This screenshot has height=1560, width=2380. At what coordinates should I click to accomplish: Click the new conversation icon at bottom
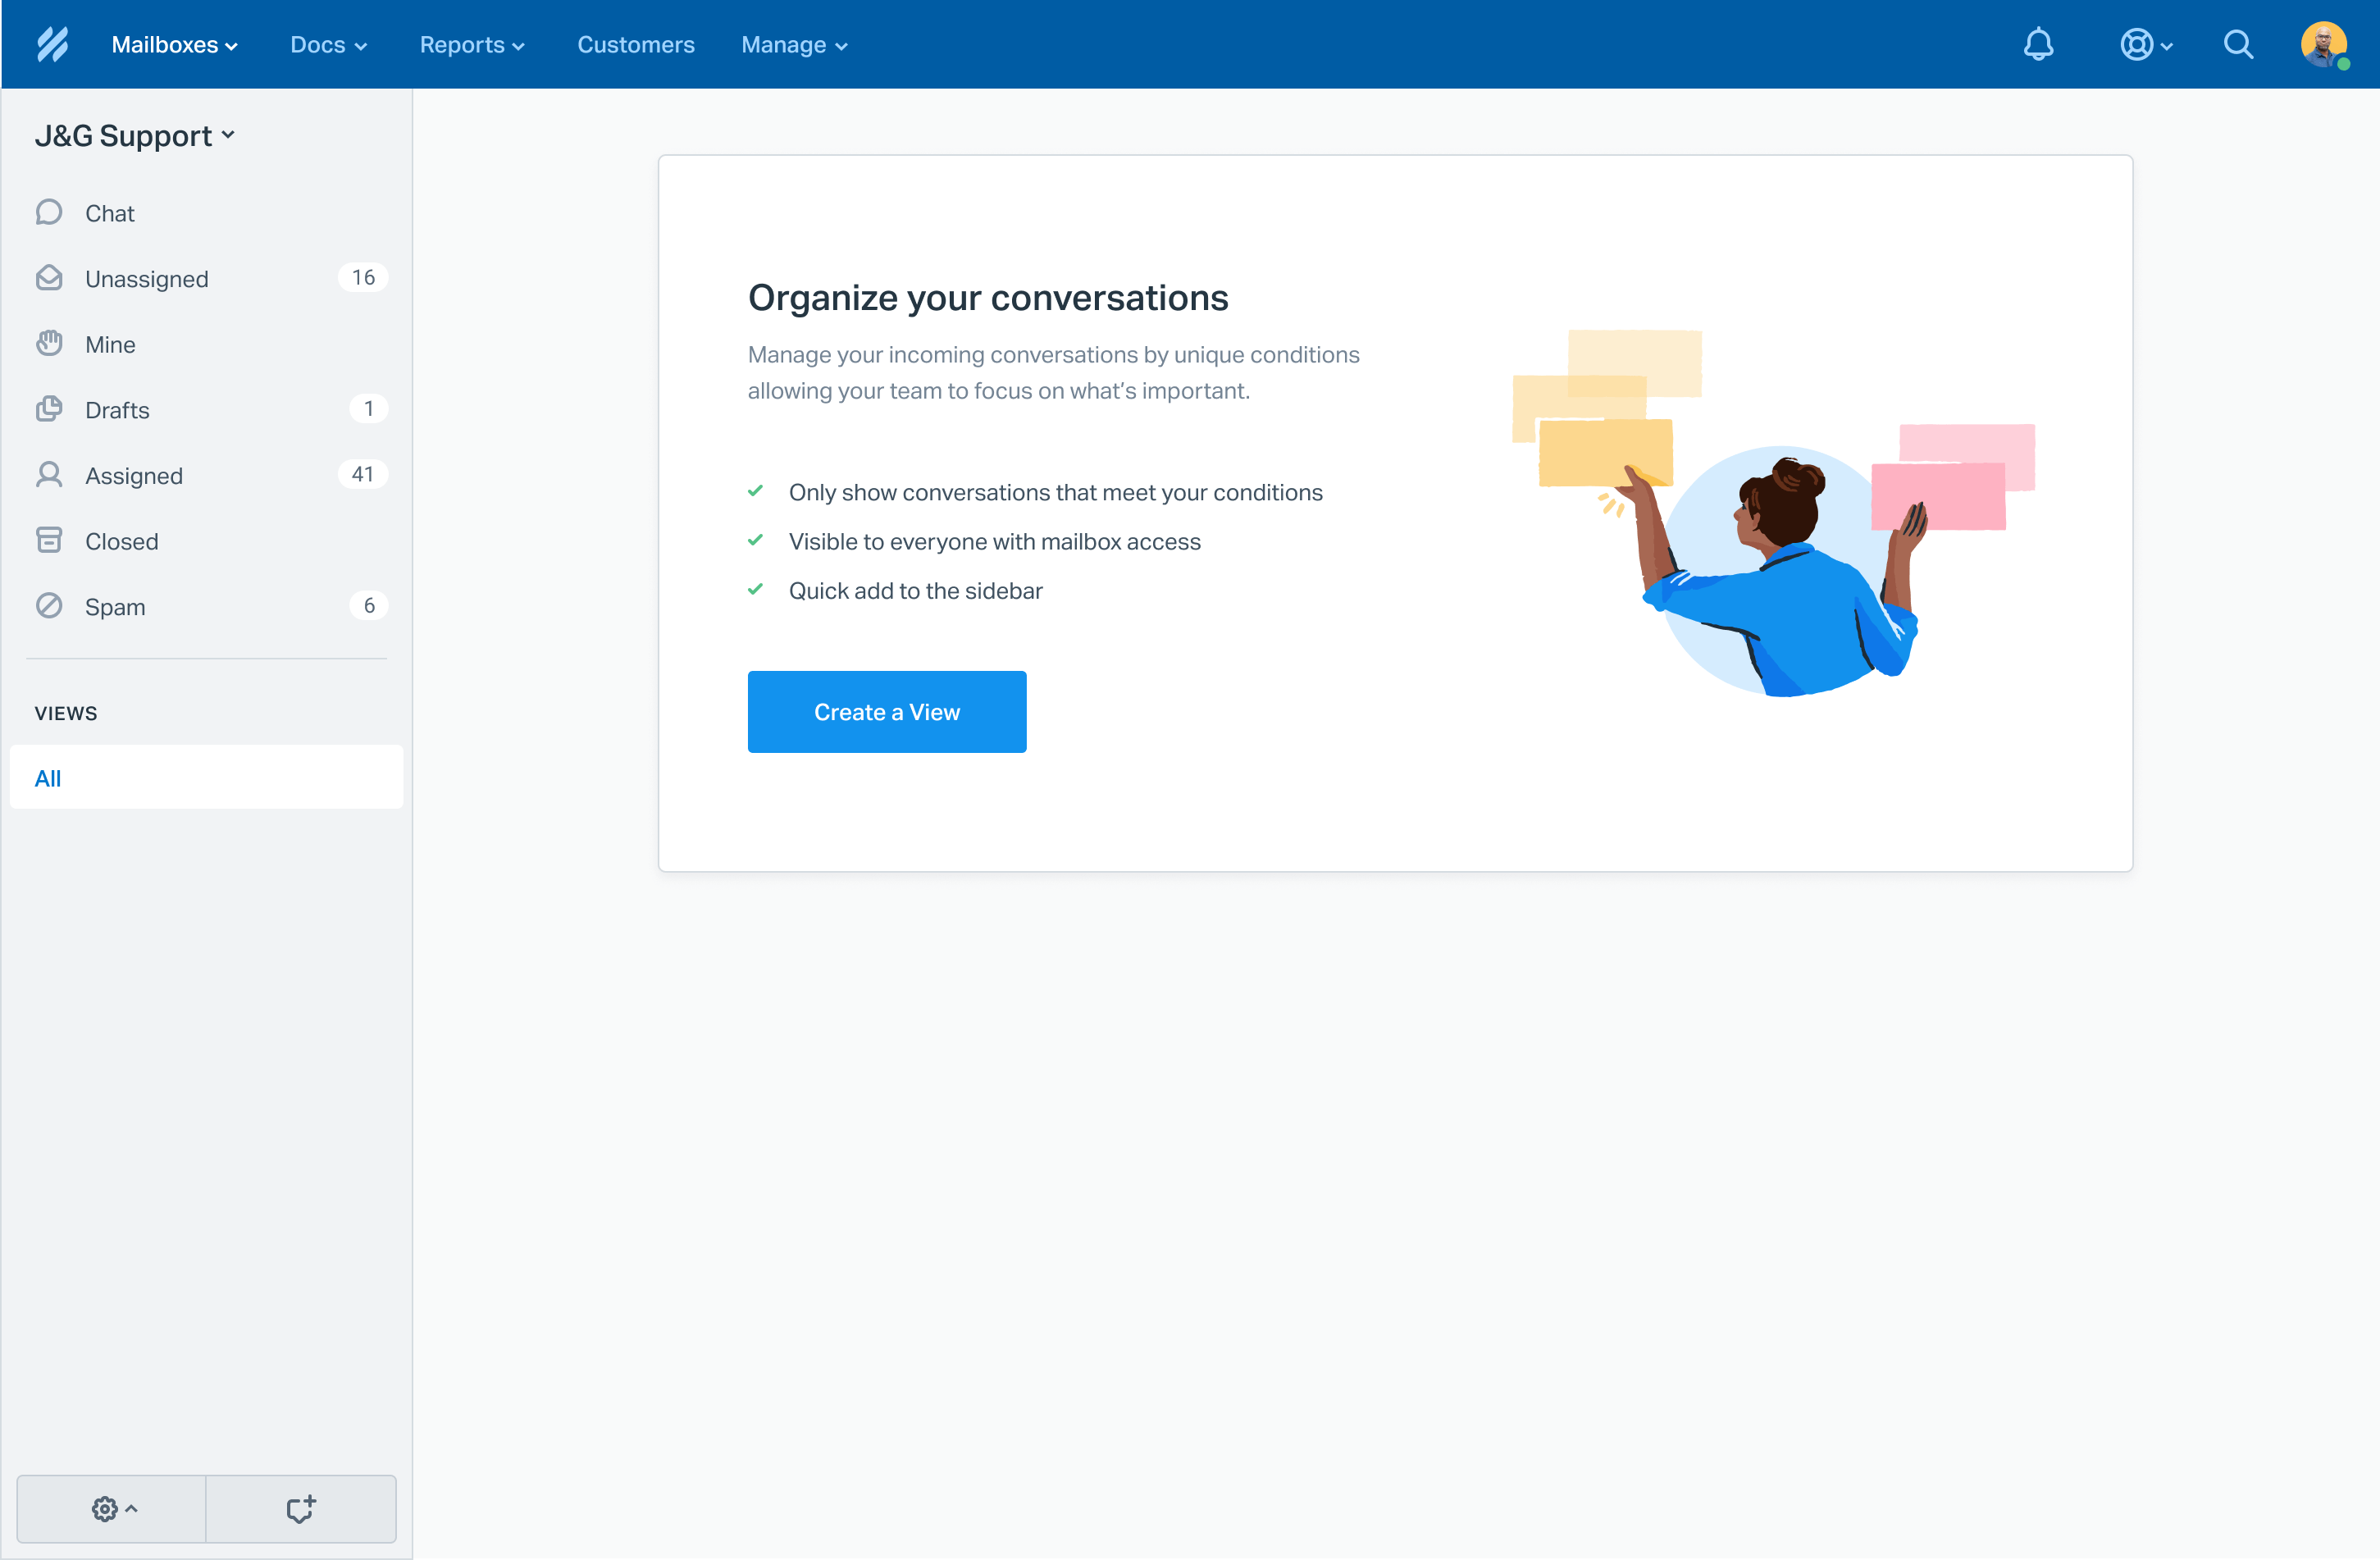tap(300, 1508)
